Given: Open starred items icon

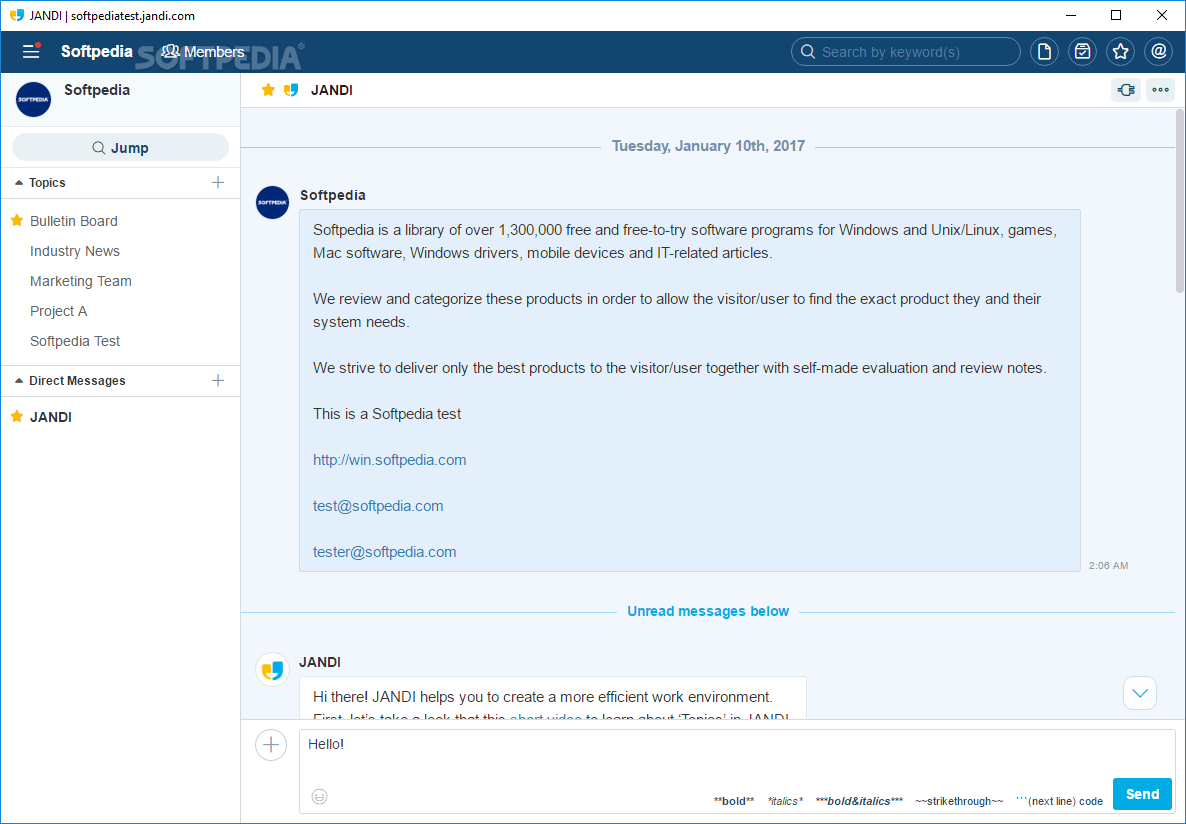Looking at the screenshot, I should [x=1120, y=51].
